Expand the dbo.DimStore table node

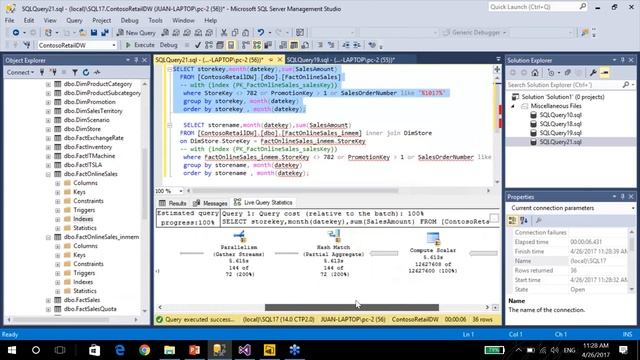[48, 129]
